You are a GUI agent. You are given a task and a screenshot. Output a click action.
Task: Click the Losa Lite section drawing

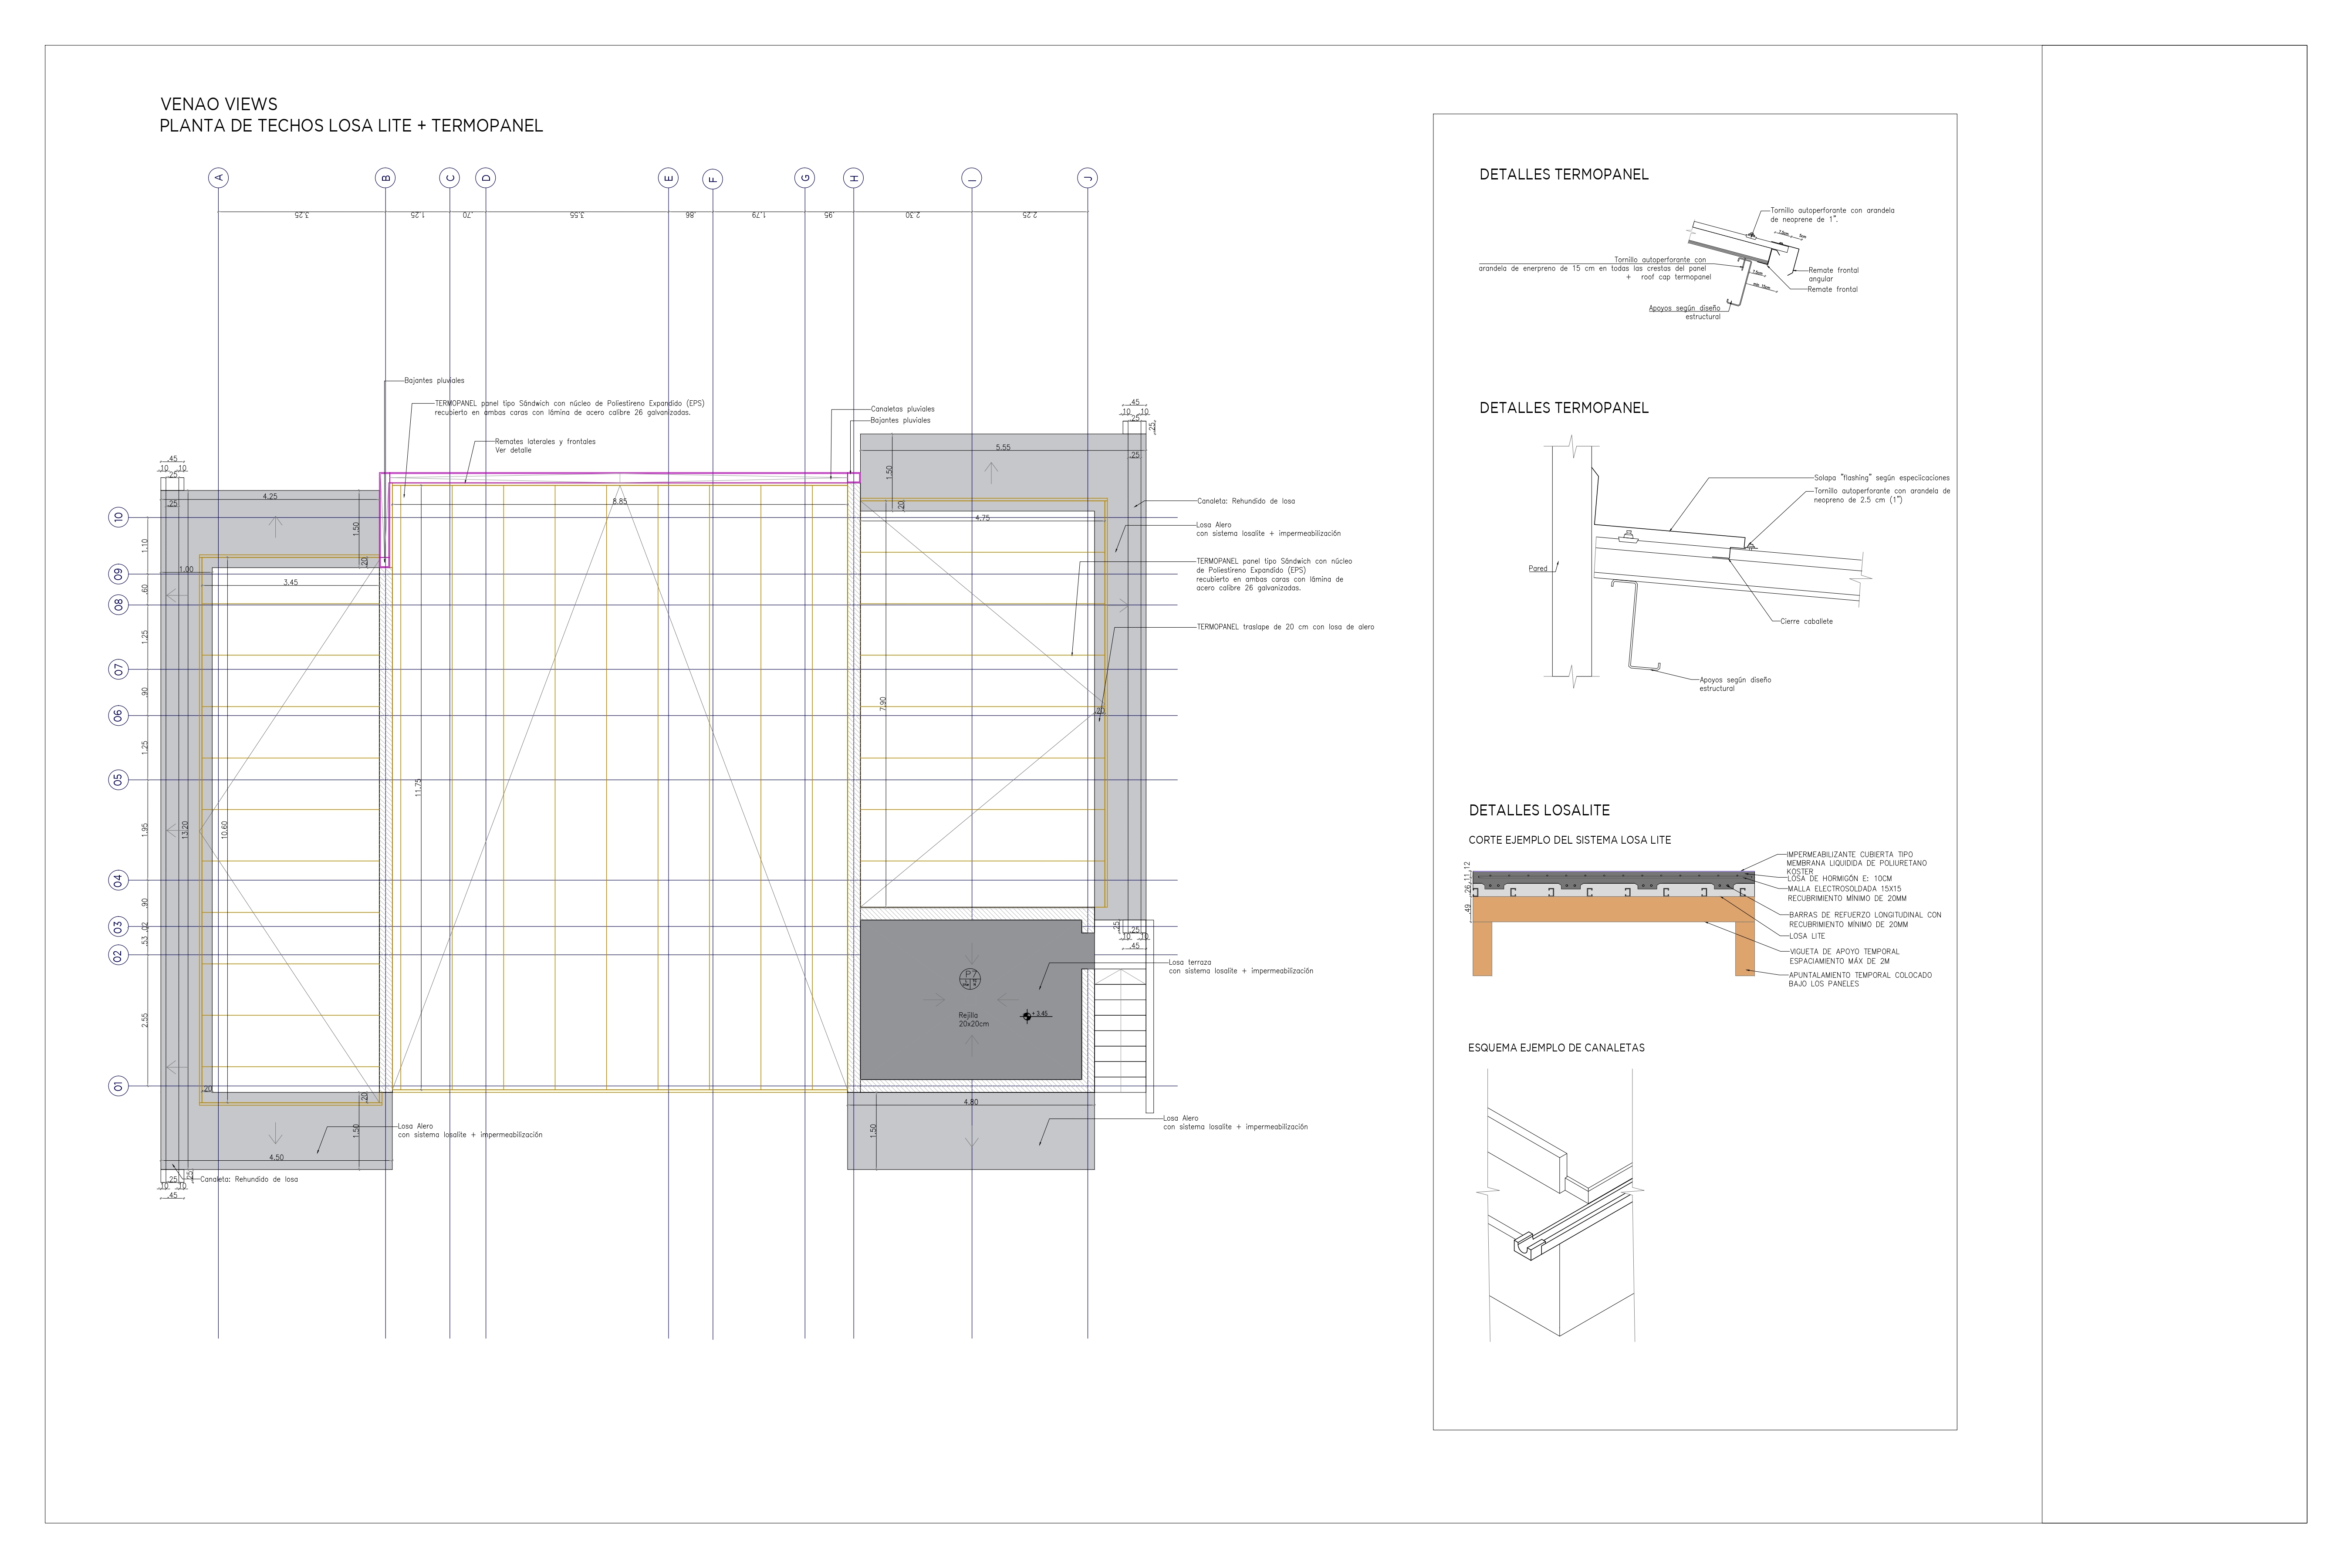pos(1613,922)
